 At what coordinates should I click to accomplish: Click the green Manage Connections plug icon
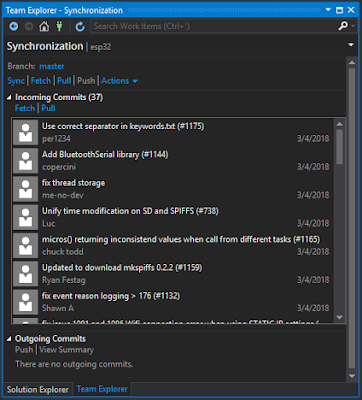point(59,26)
